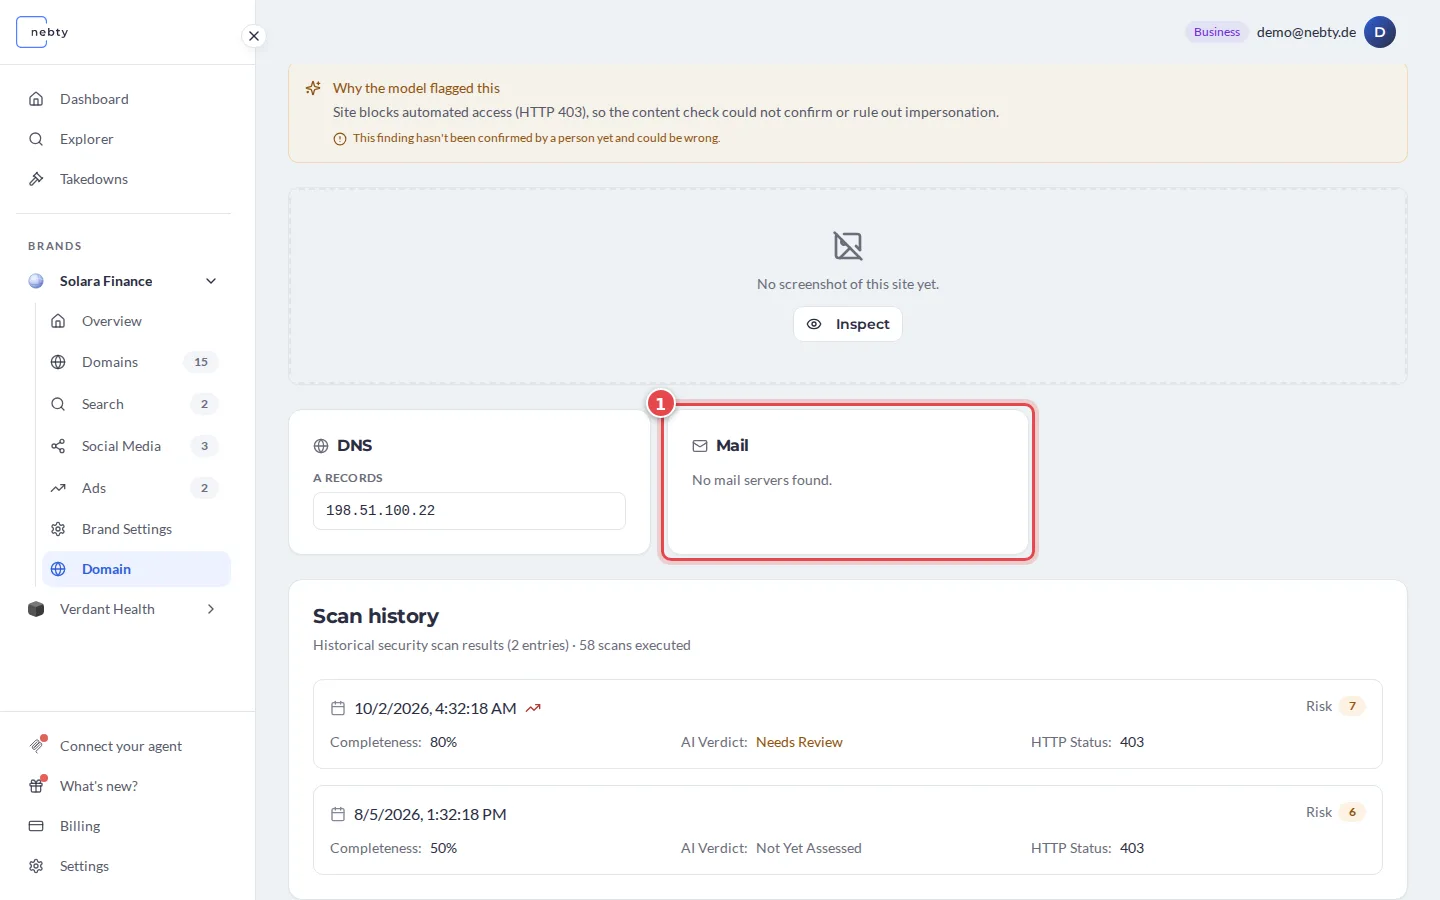Screen dimensions: 1440x900
Task: Click the demo@nebty.de account email
Action: pyautogui.click(x=1306, y=32)
